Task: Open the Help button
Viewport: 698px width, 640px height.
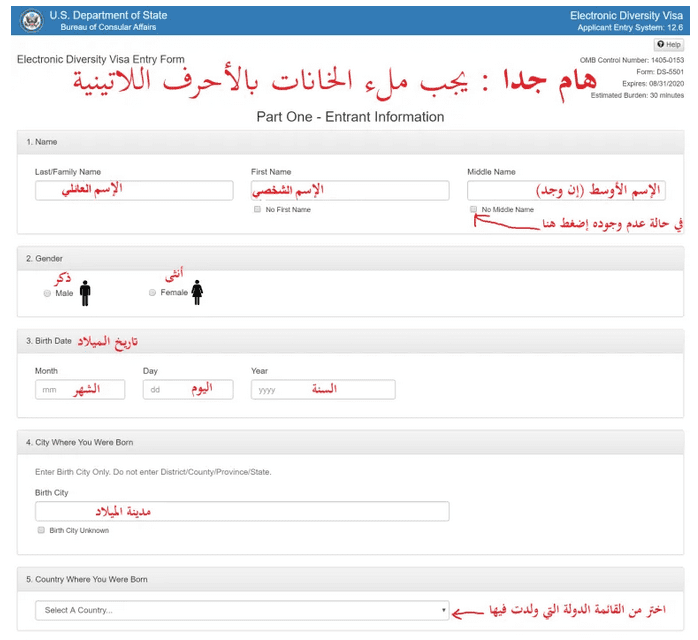Action: pyautogui.click(x=669, y=45)
